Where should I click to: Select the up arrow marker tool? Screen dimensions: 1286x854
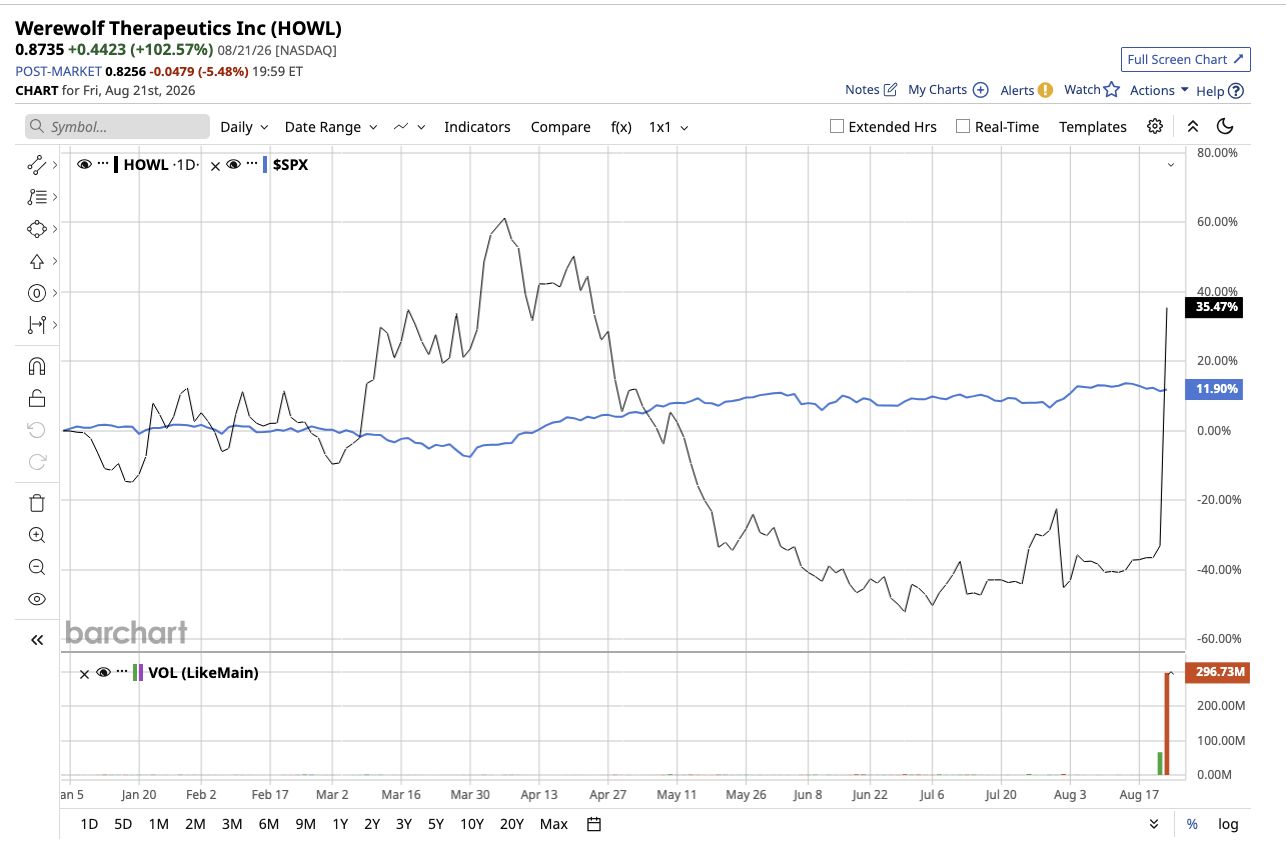click(37, 261)
